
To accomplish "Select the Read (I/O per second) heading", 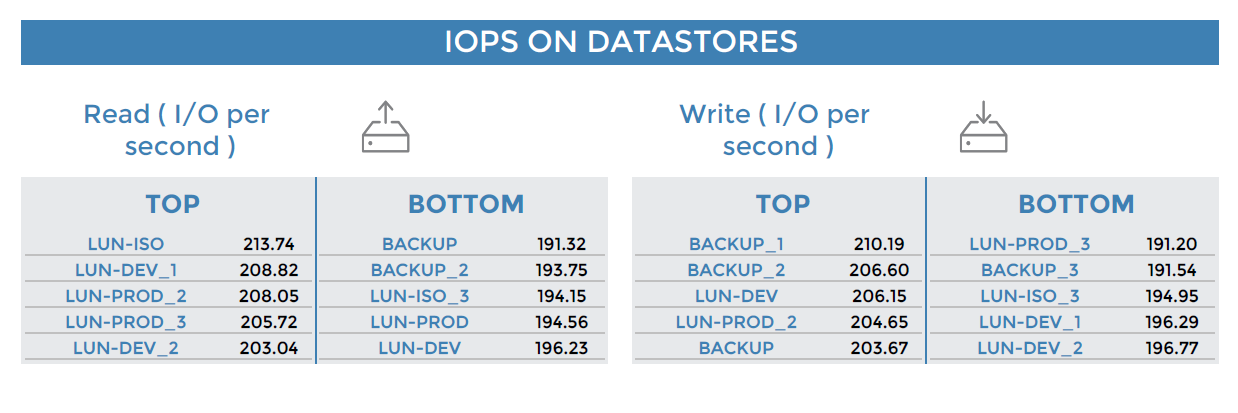I will pyautogui.click(x=177, y=130).
